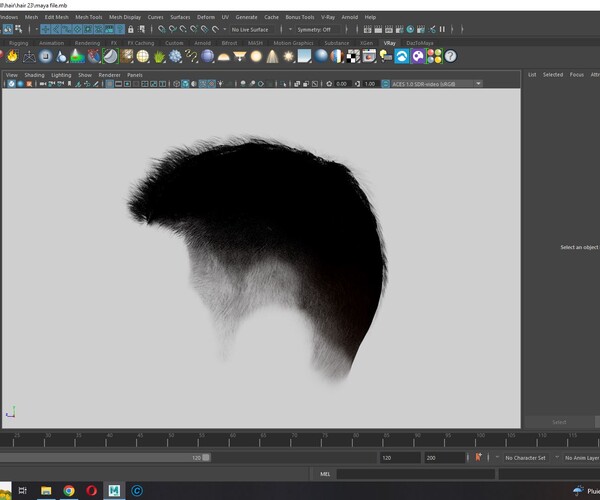Click the pause render icon in status line
The image size is (600, 500).
[442, 29]
